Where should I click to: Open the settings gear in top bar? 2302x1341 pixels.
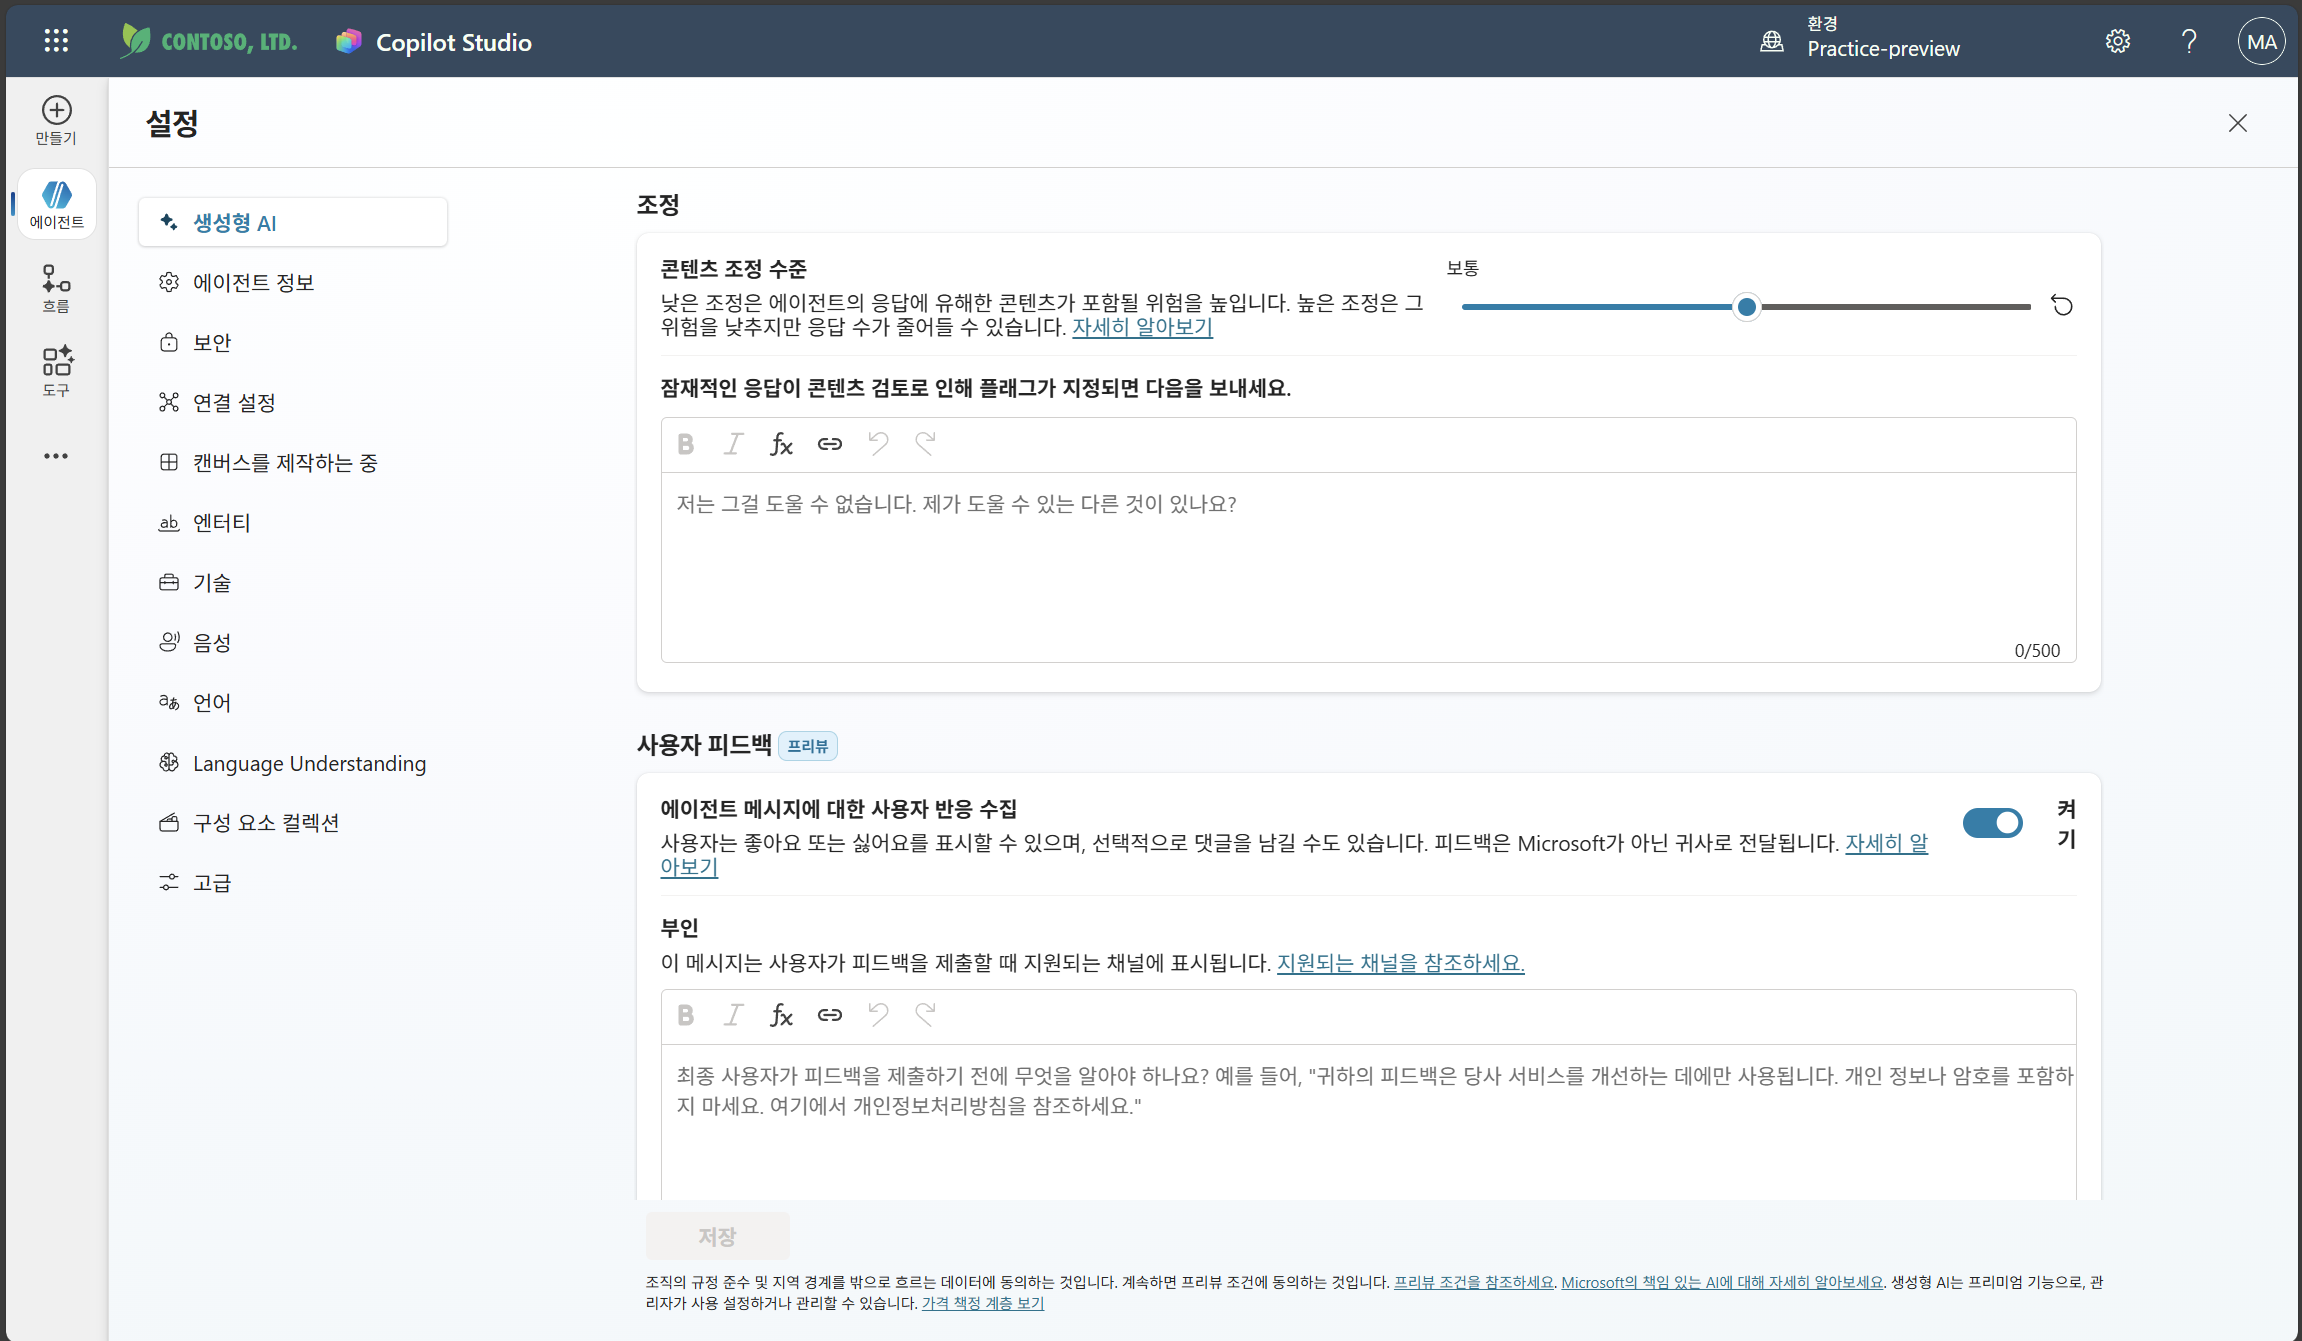click(2117, 41)
